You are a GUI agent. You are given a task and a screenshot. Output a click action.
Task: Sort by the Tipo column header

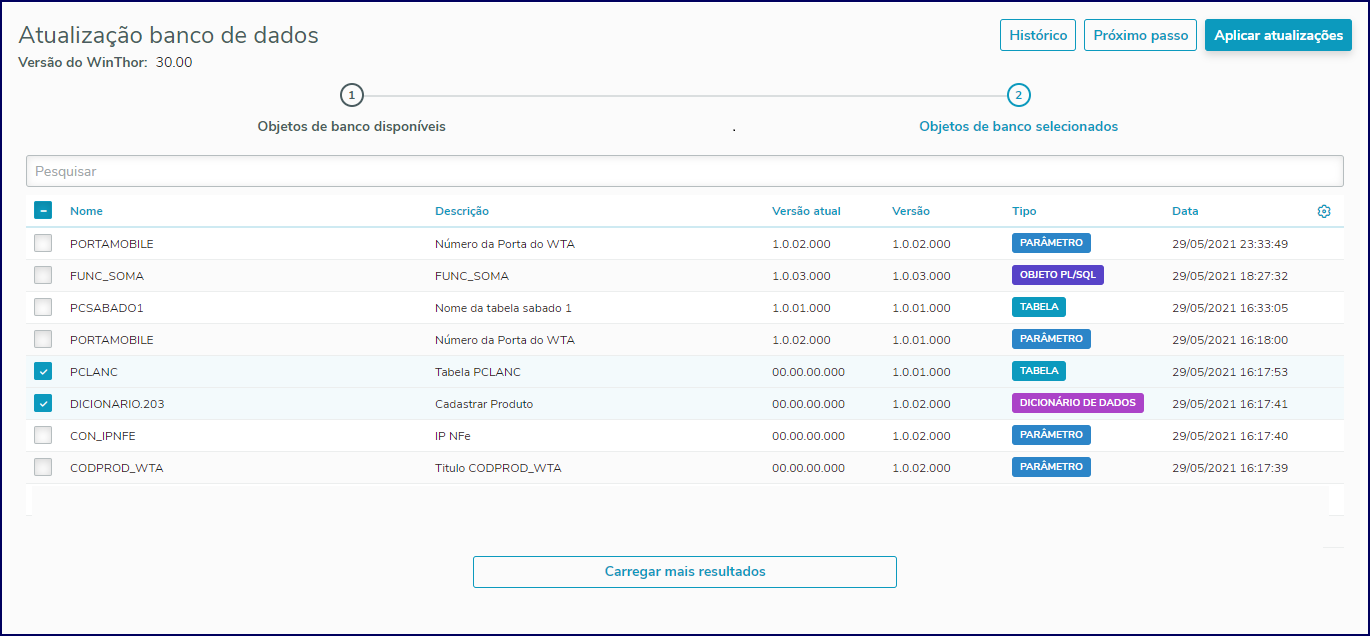pos(1024,211)
